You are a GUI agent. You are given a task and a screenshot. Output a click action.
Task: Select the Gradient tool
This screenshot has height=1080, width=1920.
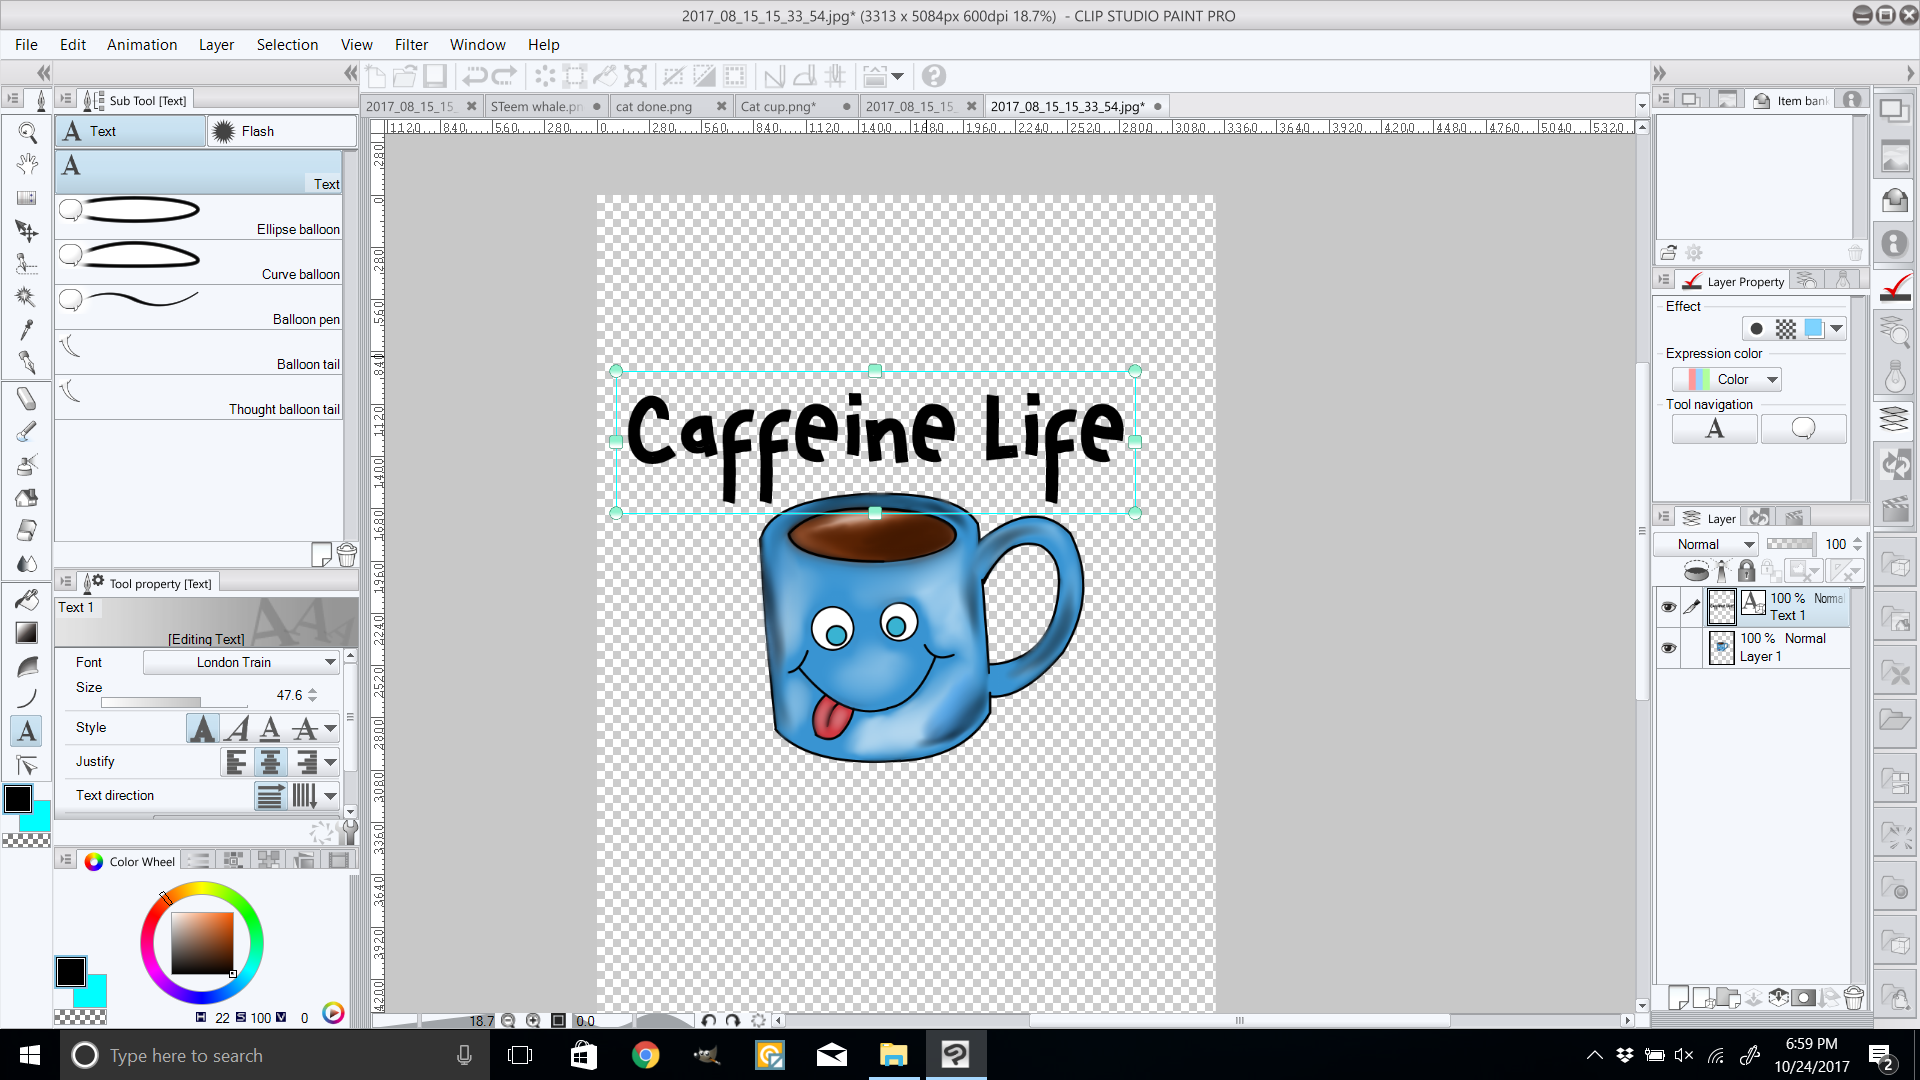27,633
